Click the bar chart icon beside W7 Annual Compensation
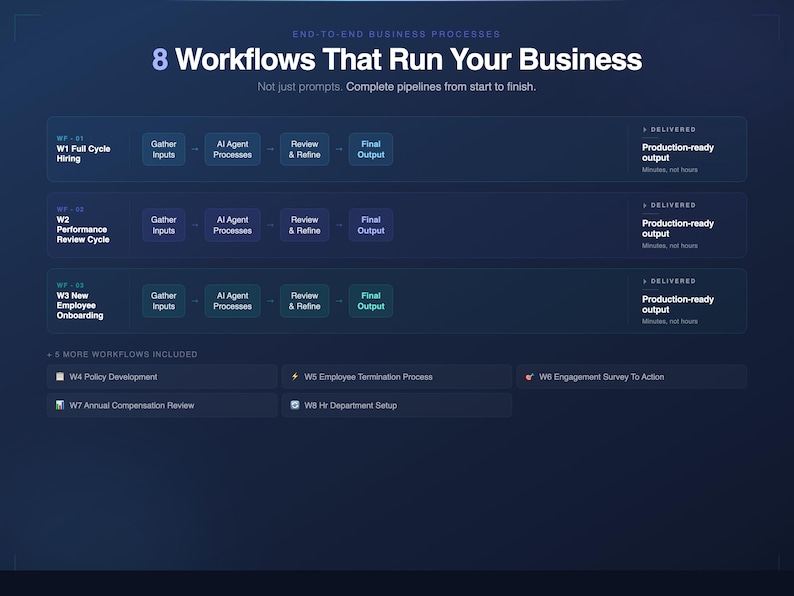Image resolution: width=794 pixels, height=596 pixels. click(x=60, y=405)
